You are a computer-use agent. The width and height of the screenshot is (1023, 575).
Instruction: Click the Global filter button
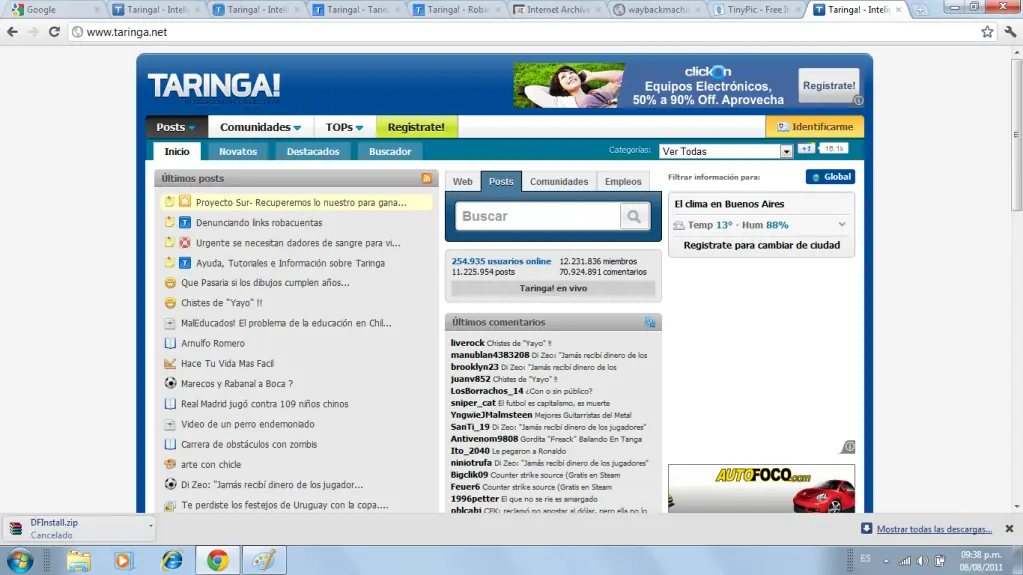[831, 177]
